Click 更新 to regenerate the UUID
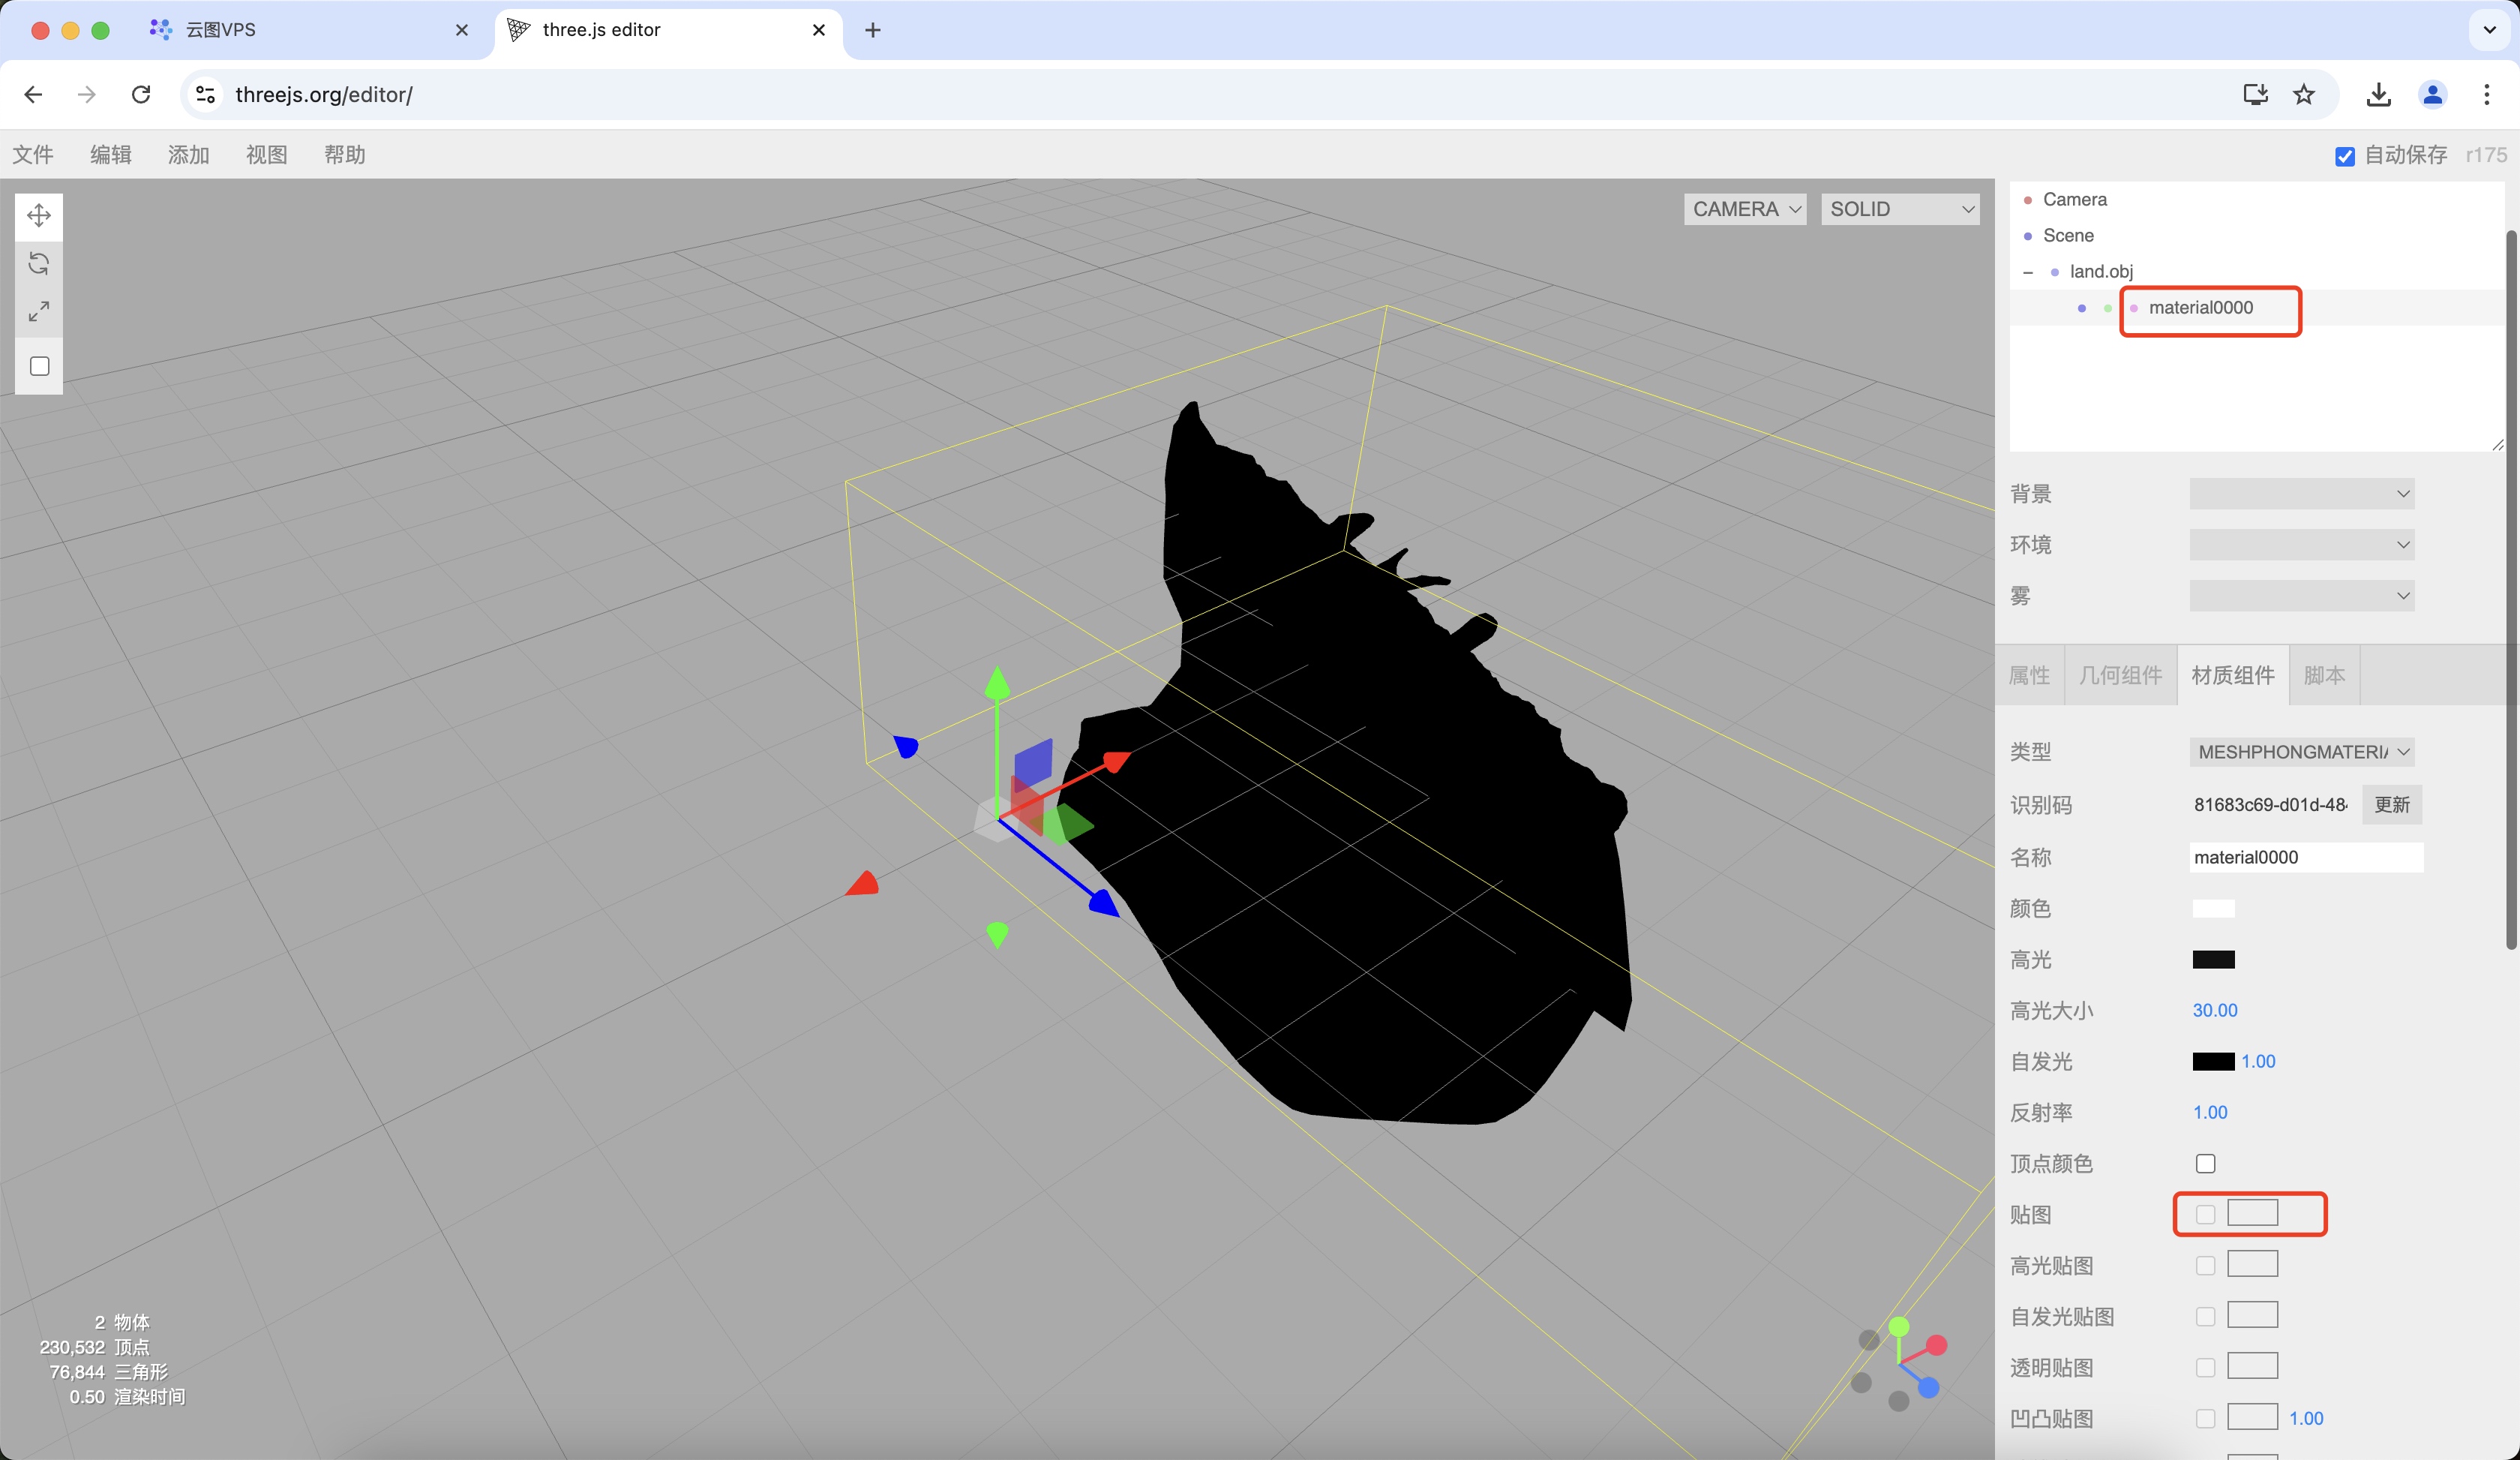Screen dimensions: 2520x1460 click(x=2392, y=804)
